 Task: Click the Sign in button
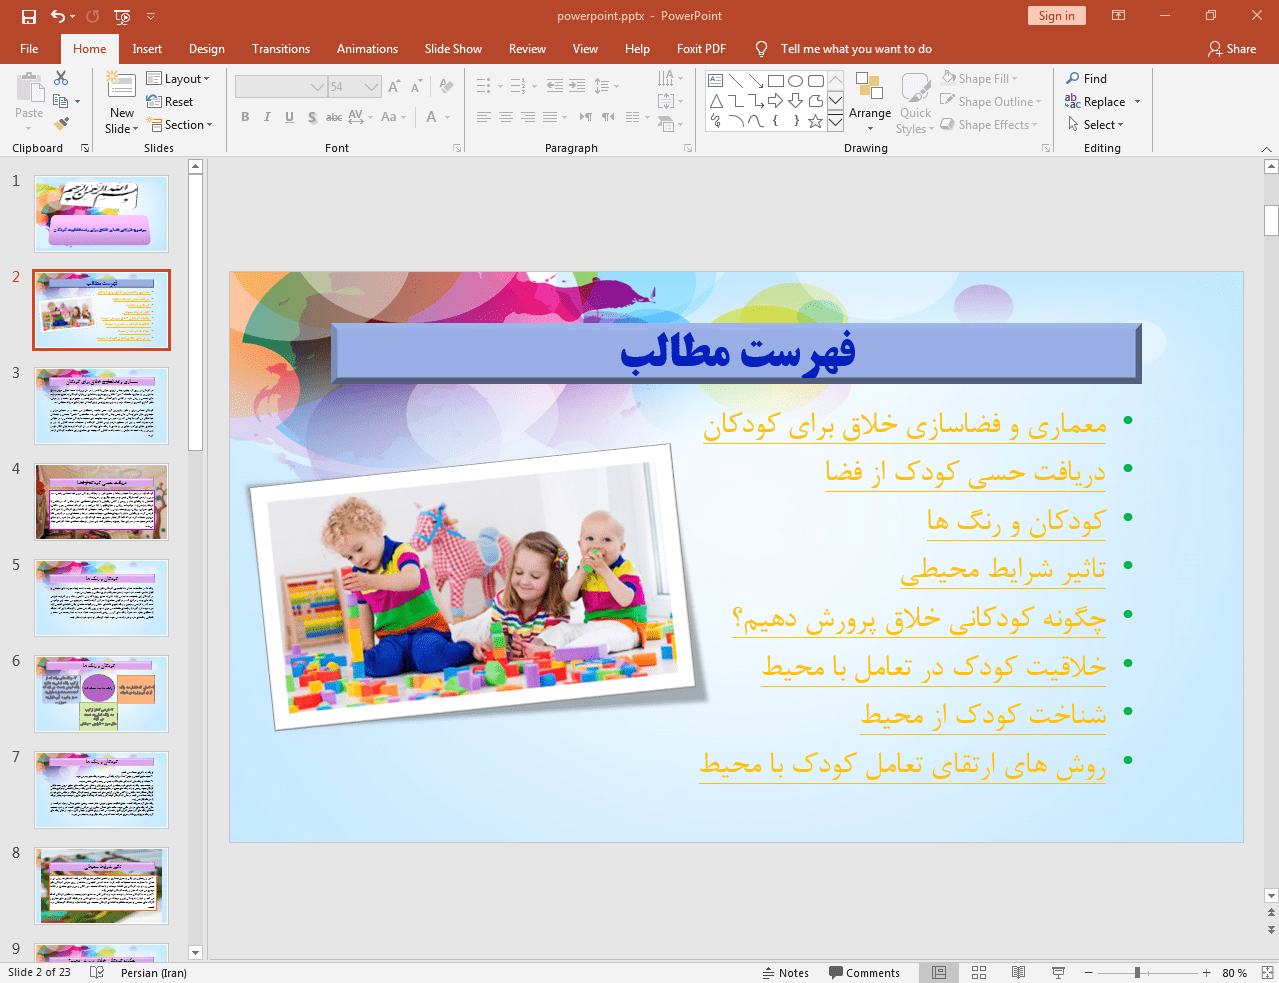coord(1056,16)
